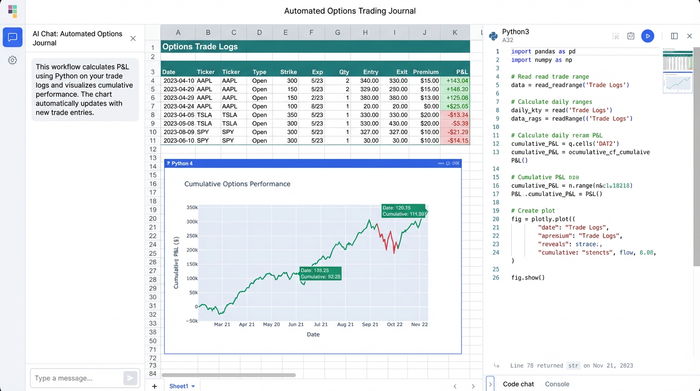Screen dimensions: 700x391
Task: Toggle the code editor panel layout icon
Action: point(674,36)
